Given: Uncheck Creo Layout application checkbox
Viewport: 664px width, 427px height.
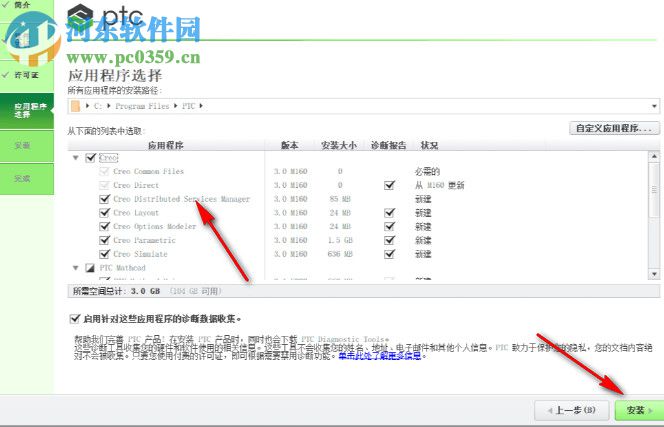Looking at the screenshot, I should coord(104,213).
